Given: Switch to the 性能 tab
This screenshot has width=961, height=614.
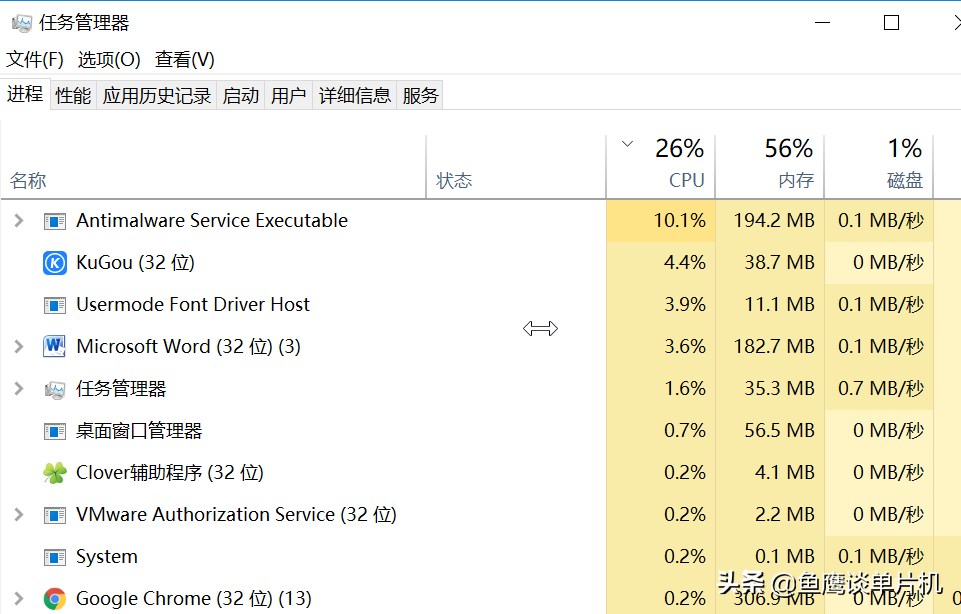Looking at the screenshot, I should pos(73,96).
